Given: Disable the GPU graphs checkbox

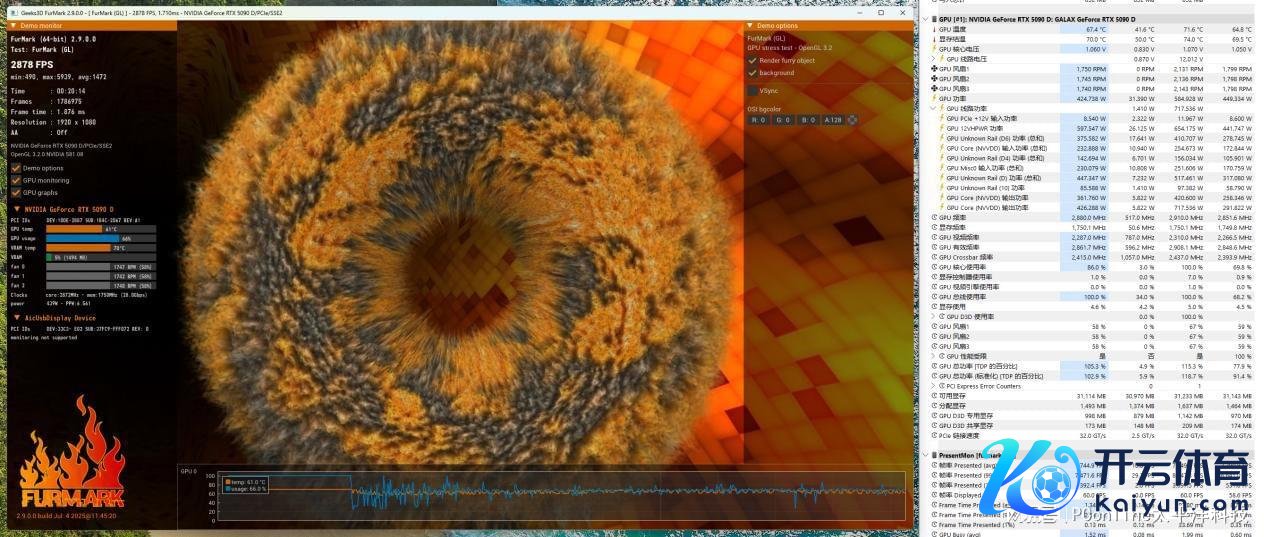Looking at the screenshot, I should [16, 192].
